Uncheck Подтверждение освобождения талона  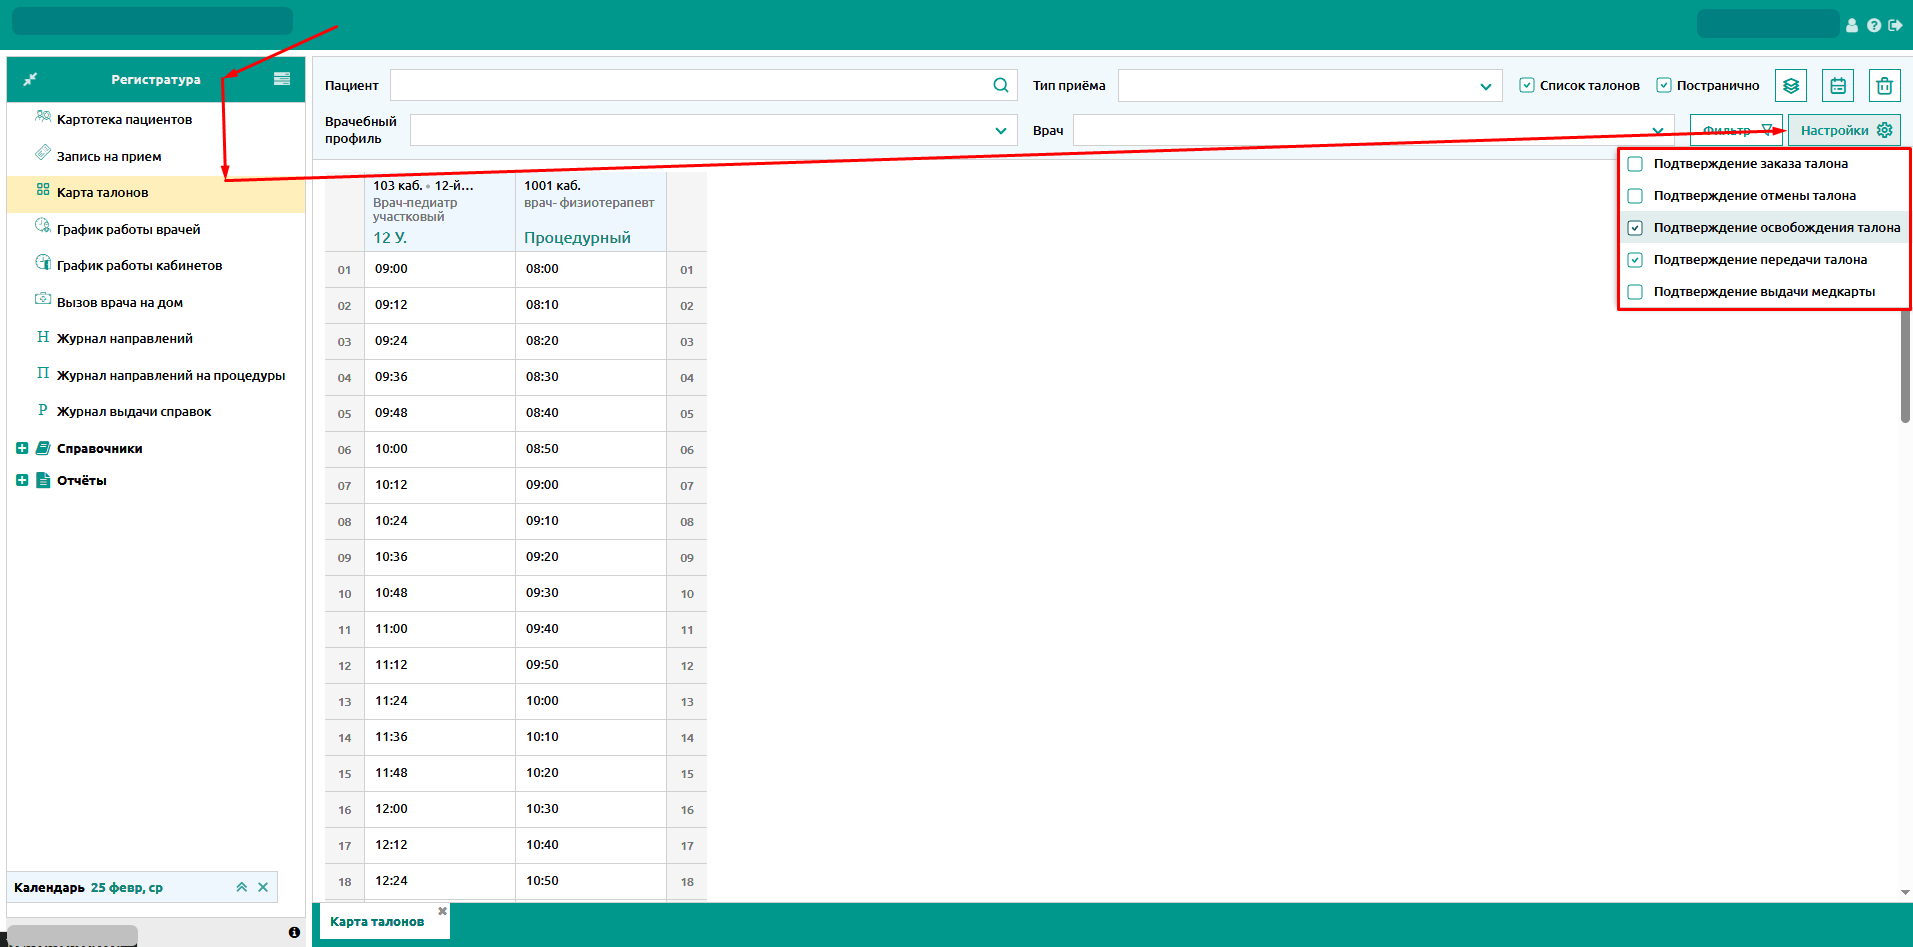pos(1635,228)
